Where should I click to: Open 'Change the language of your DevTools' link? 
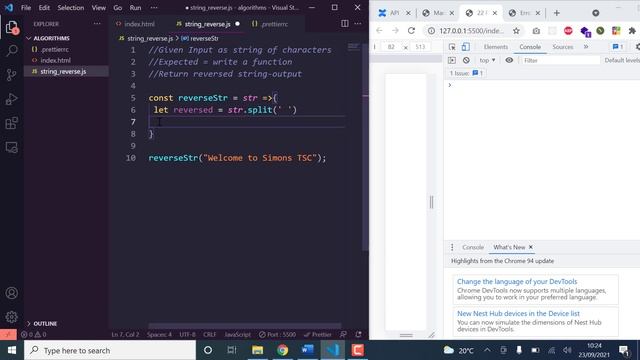pyautogui.click(x=517, y=282)
